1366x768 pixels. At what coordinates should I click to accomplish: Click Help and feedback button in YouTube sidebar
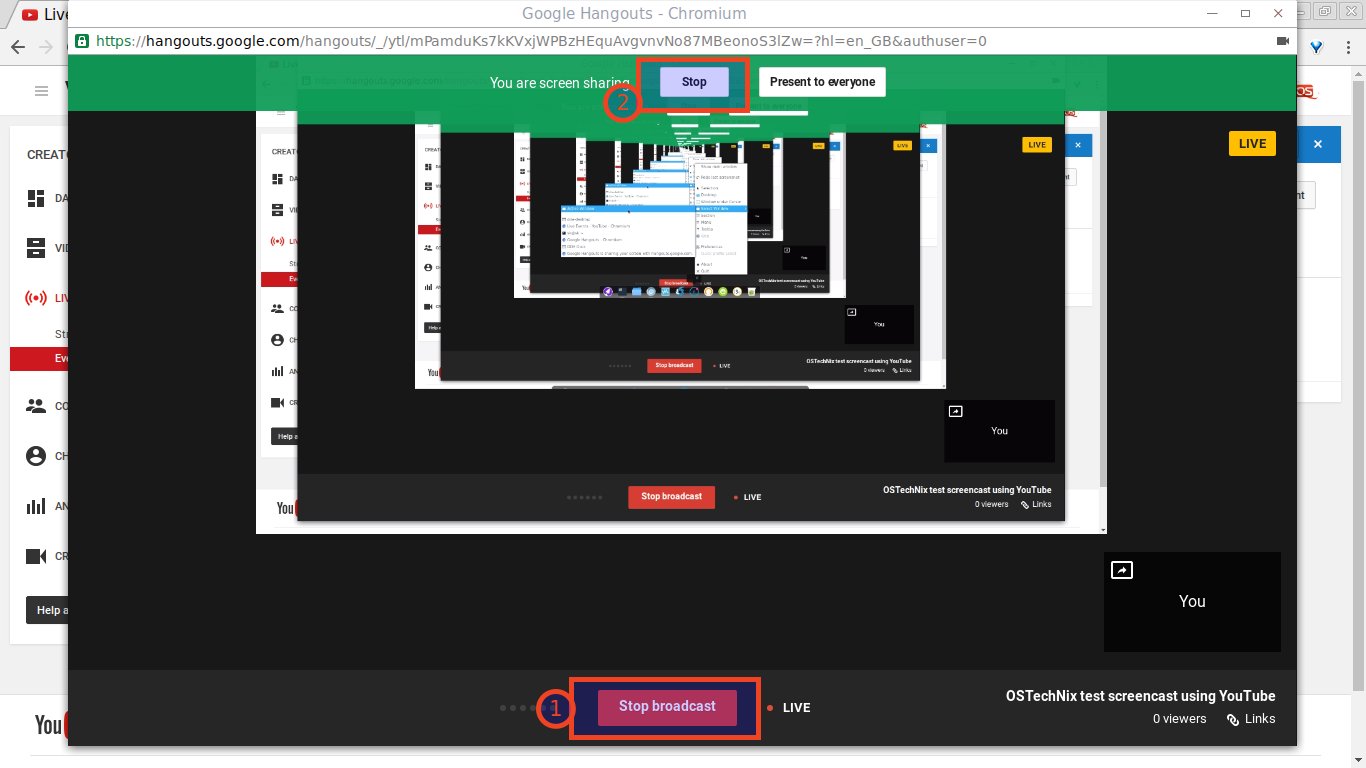[x=47, y=610]
